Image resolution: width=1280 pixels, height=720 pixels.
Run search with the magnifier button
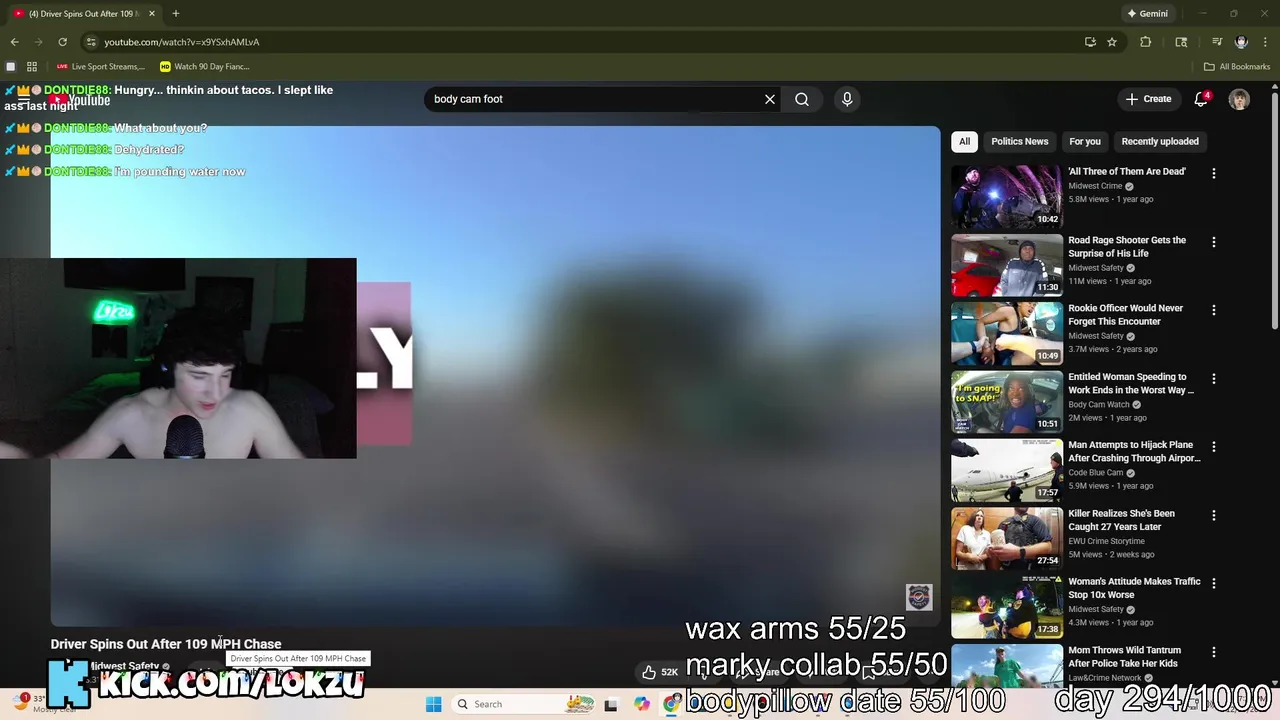click(802, 99)
